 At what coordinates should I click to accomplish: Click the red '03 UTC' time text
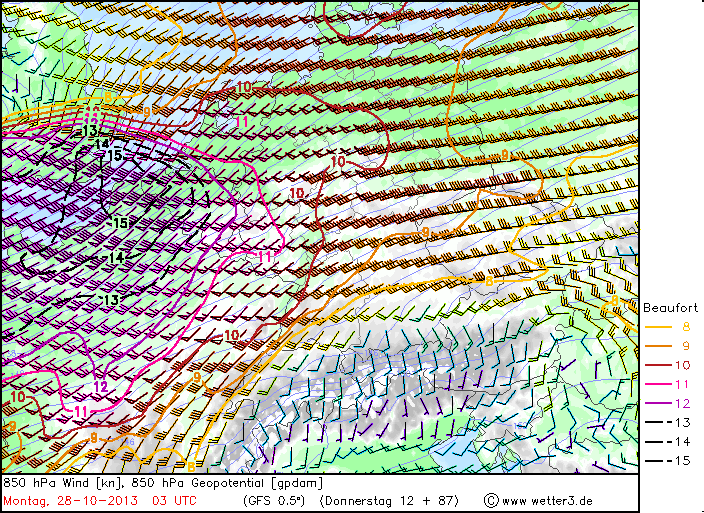click(174, 501)
